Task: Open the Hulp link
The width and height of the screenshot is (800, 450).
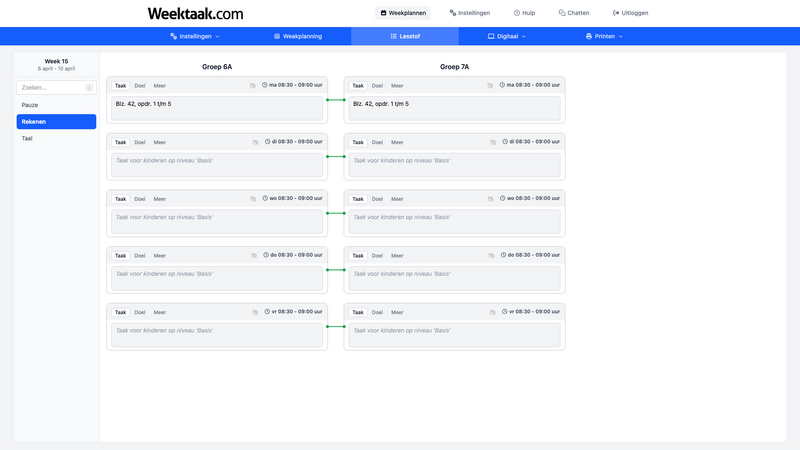Action: pyautogui.click(x=524, y=13)
